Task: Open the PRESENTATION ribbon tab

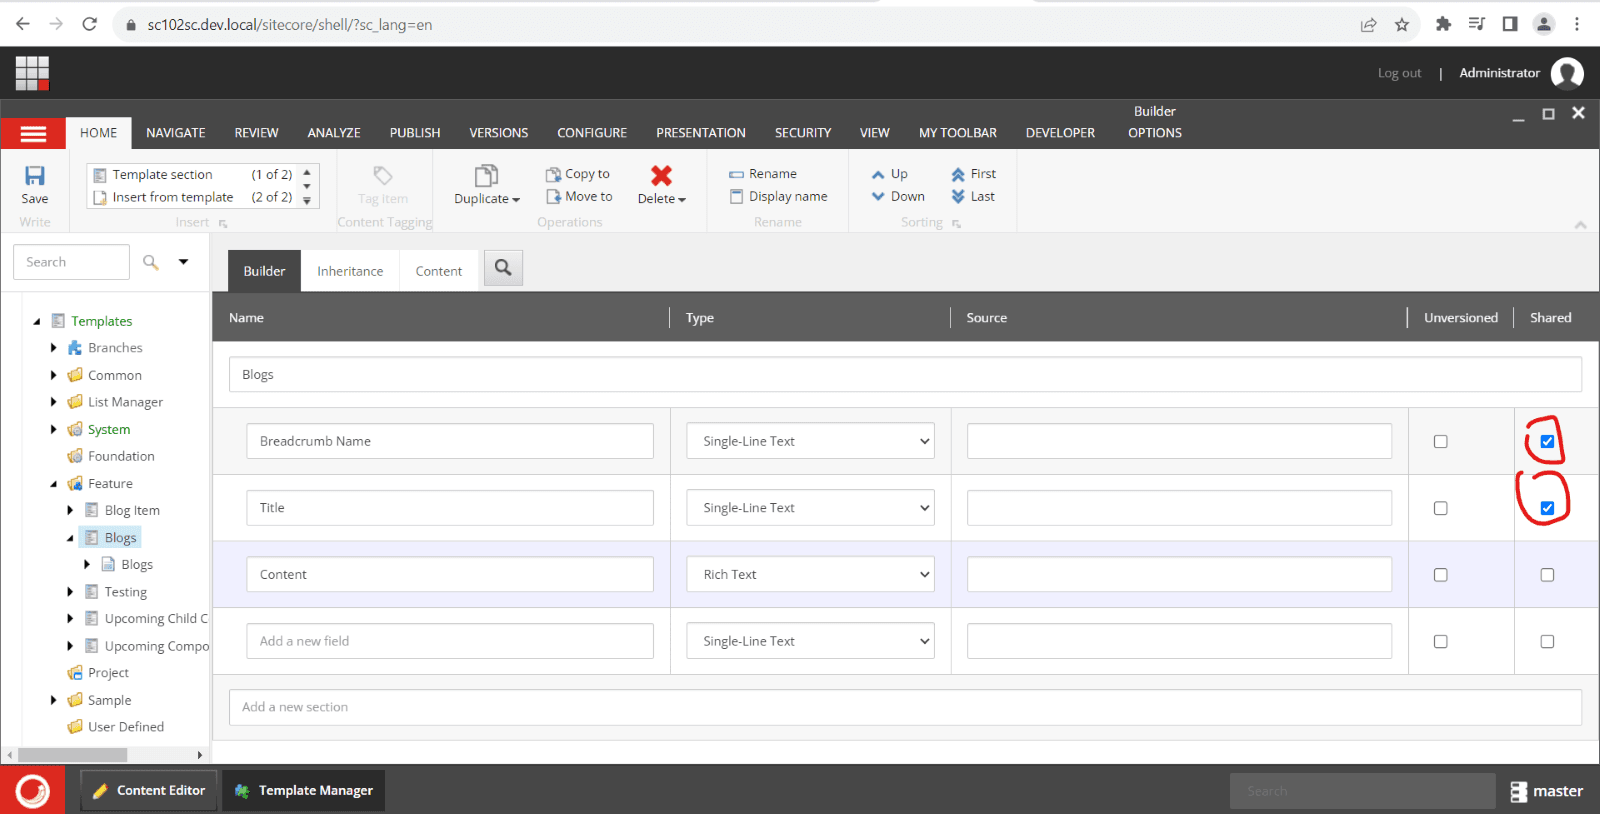Action: (701, 133)
